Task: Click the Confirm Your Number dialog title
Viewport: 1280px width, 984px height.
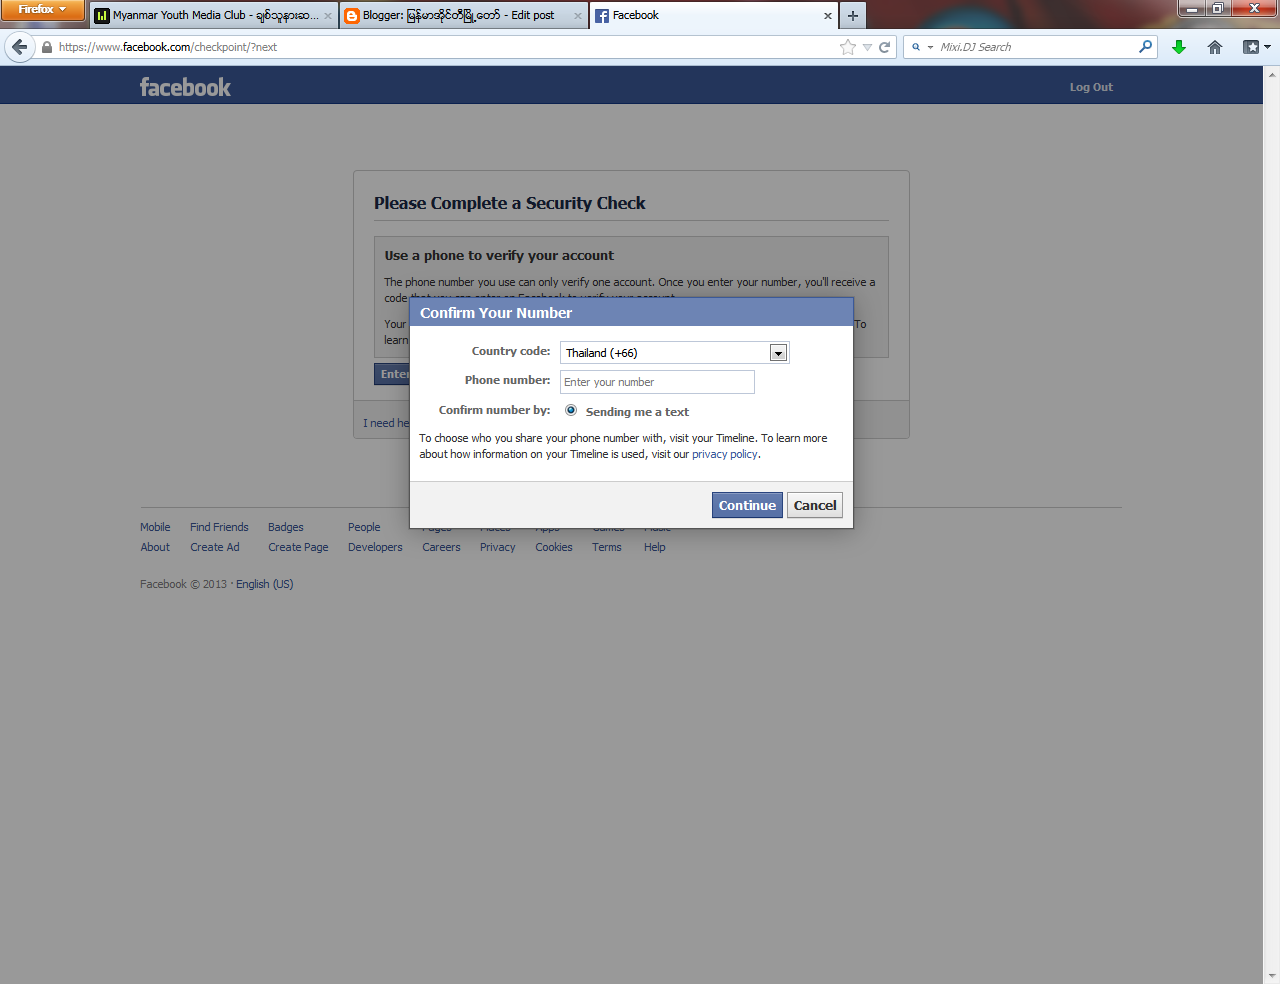Action: pyautogui.click(x=496, y=313)
